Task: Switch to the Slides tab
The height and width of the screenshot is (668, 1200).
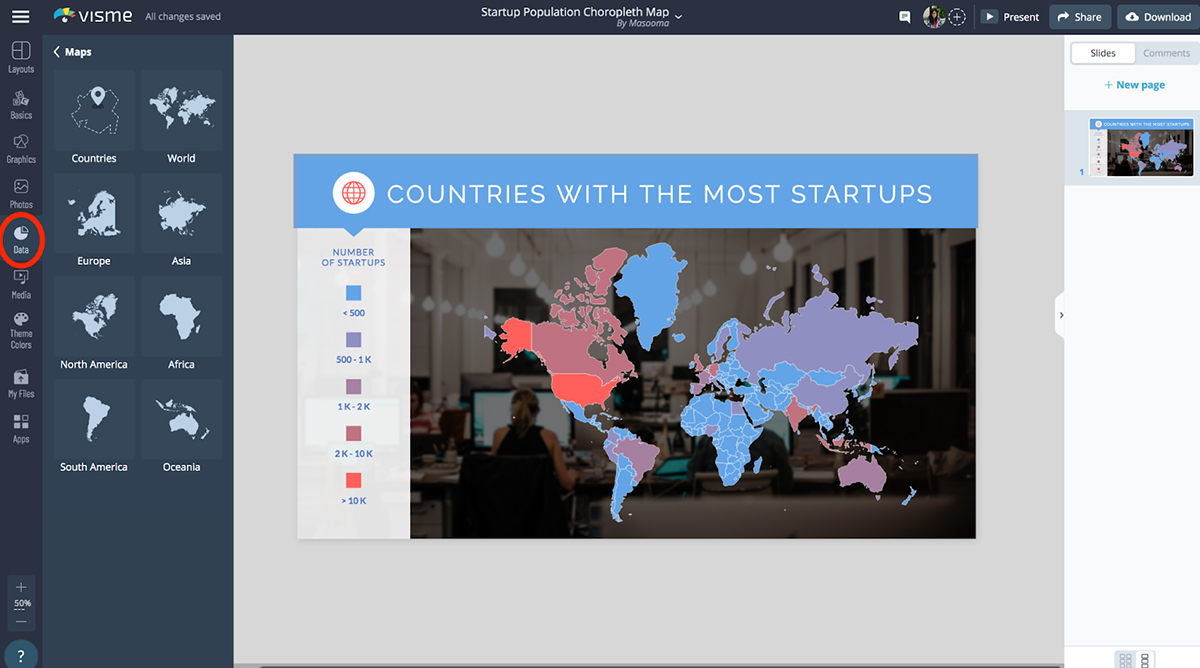Action: 1103,52
